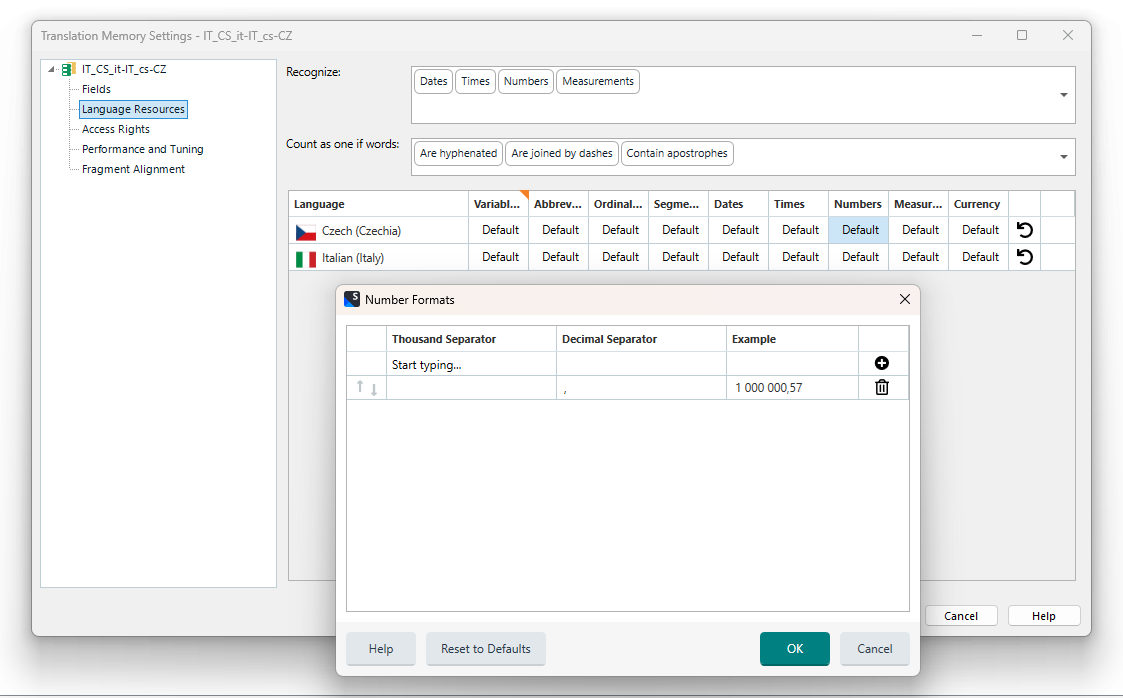
Task: Click the Segme... column header
Action: point(678,204)
